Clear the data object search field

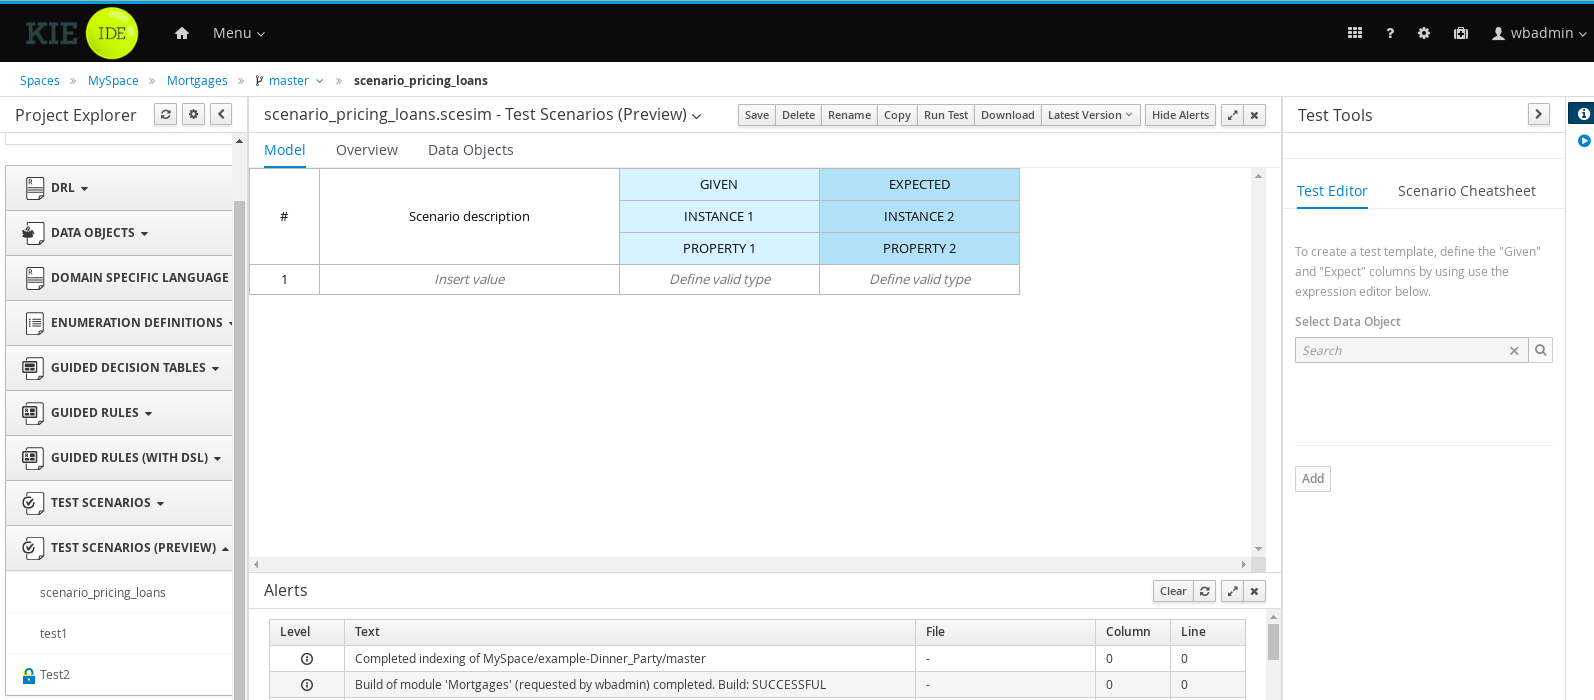[1514, 351]
